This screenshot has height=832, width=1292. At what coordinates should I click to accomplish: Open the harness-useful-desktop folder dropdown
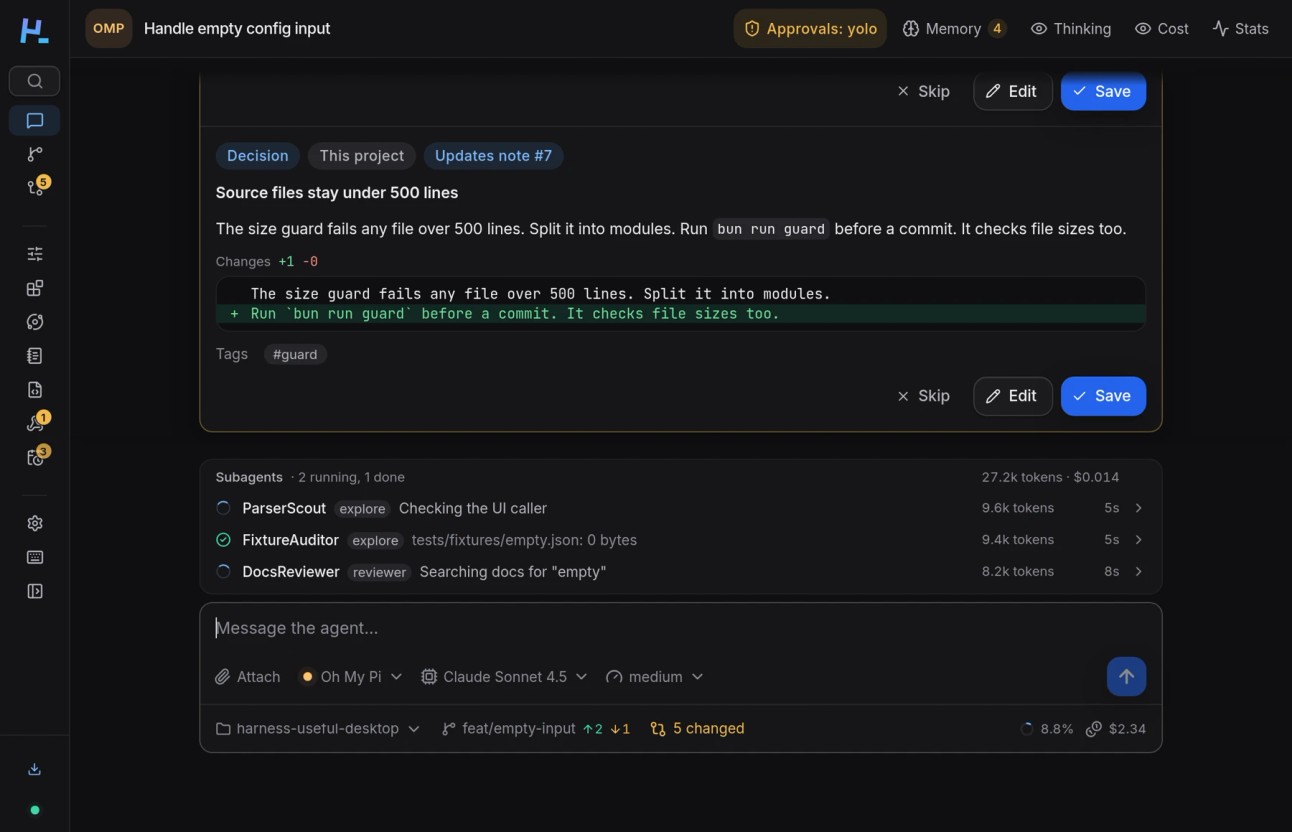point(317,729)
